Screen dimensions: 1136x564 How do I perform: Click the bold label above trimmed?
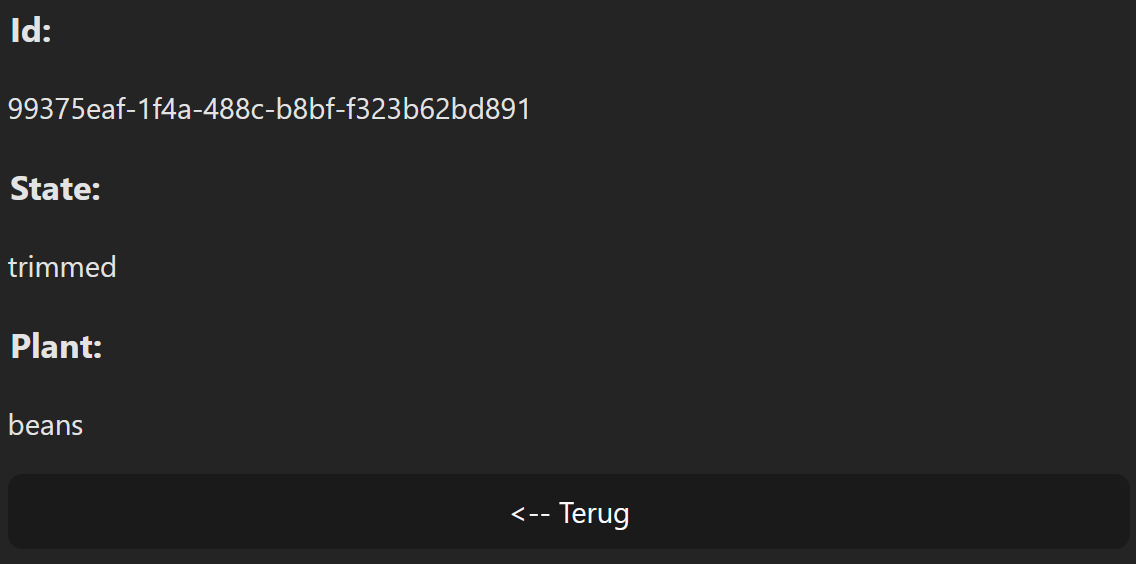coord(56,189)
